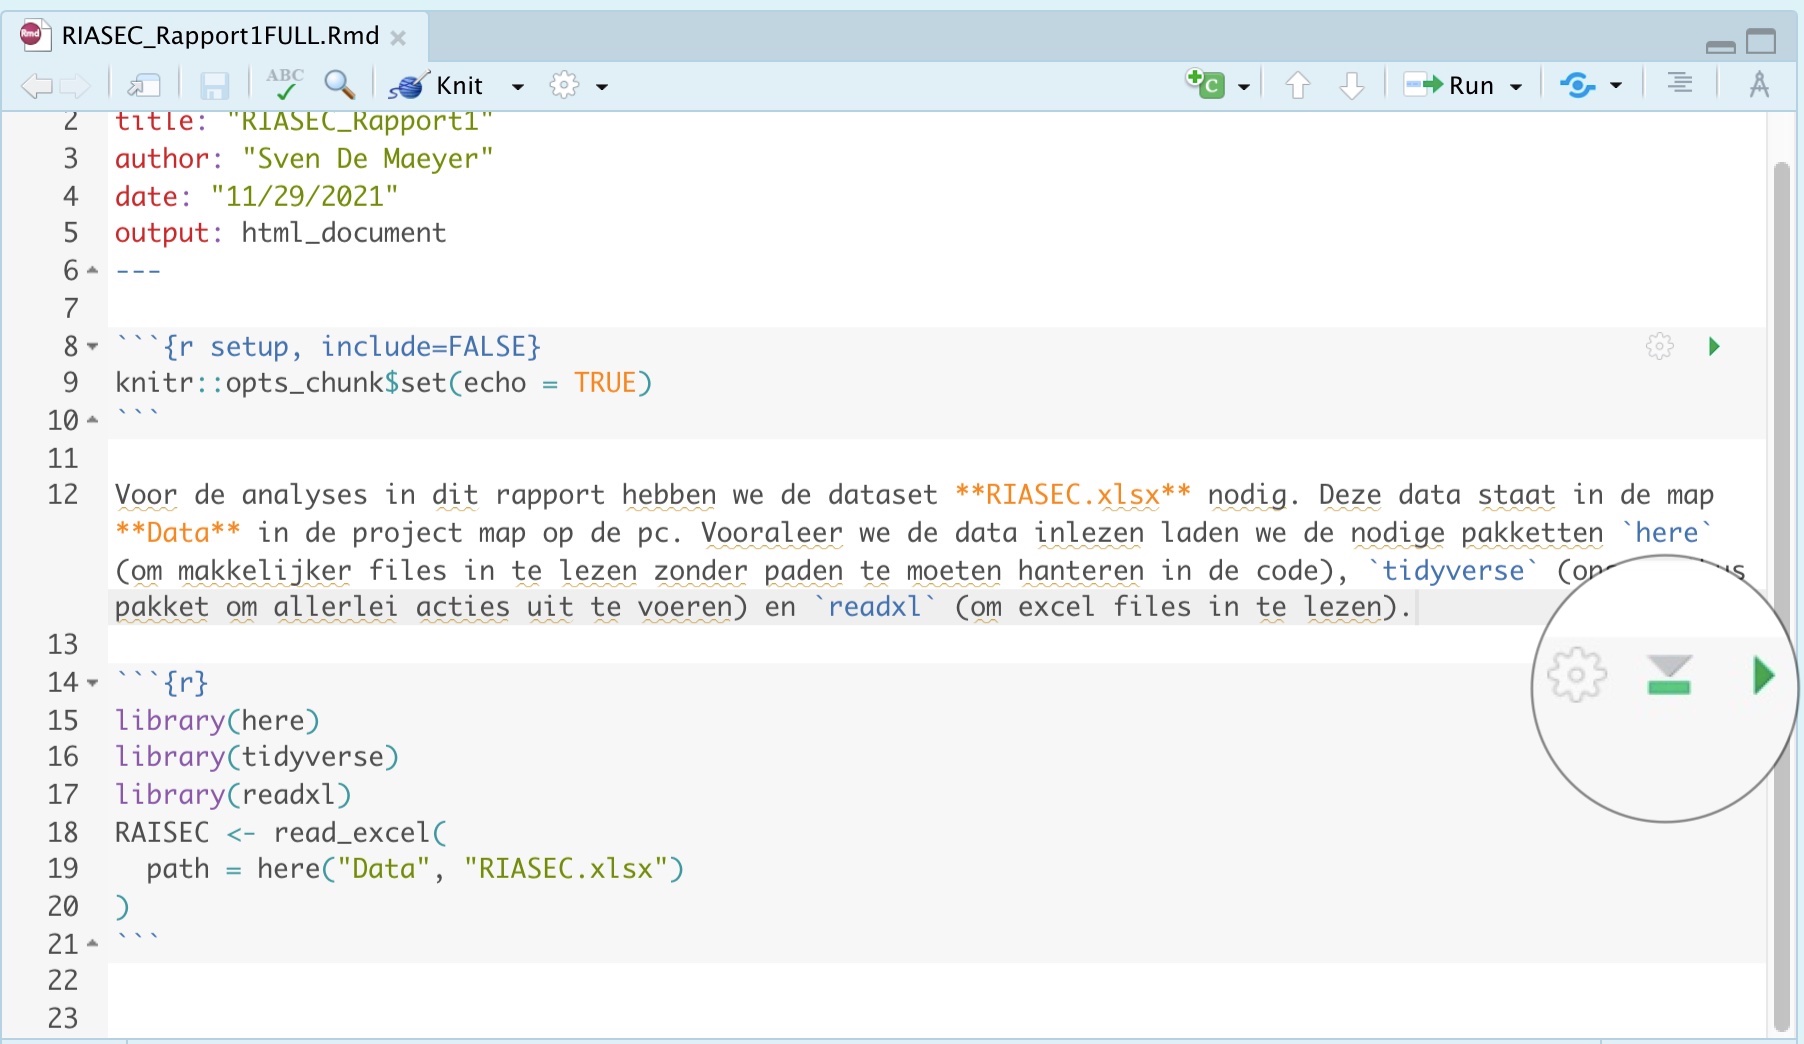Show the document outline
Screen dimensions: 1804x1044
point(1680,84)
